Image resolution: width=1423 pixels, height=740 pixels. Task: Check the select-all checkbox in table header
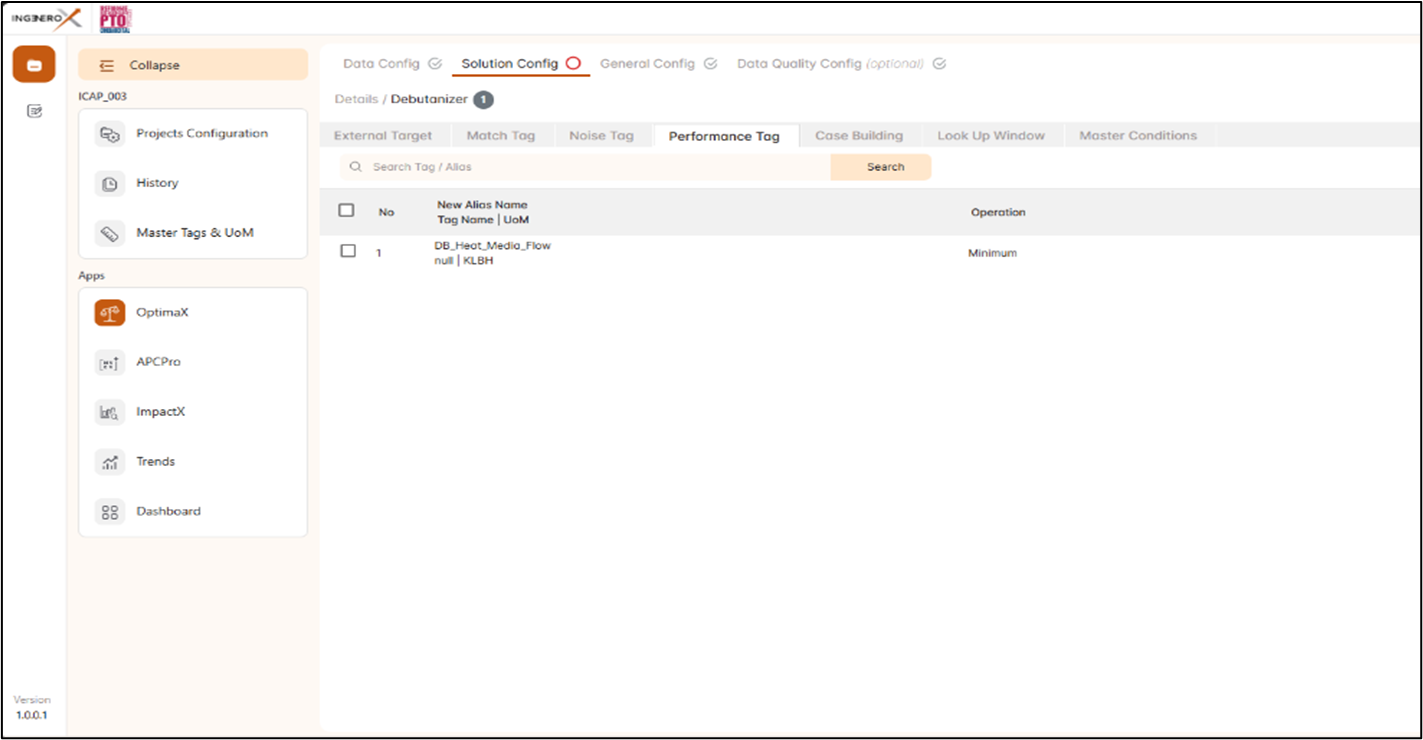click(347, 211)
